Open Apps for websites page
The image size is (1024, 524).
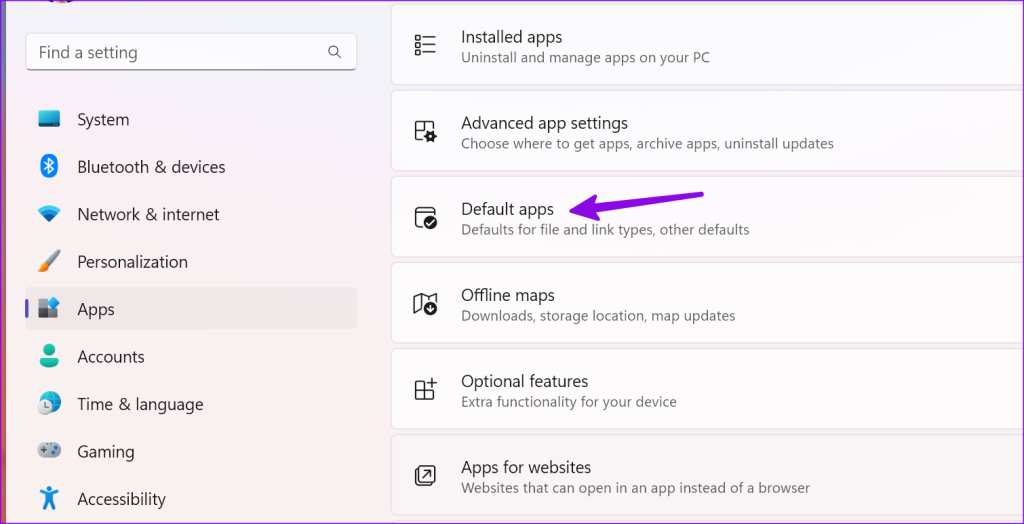point(707,476)
